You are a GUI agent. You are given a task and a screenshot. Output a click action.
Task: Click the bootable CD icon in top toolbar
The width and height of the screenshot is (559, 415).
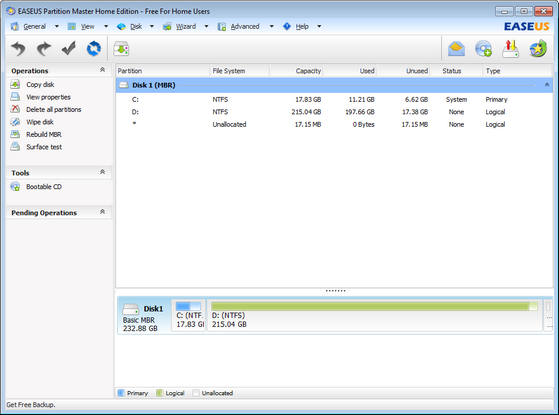coord(483,49)
